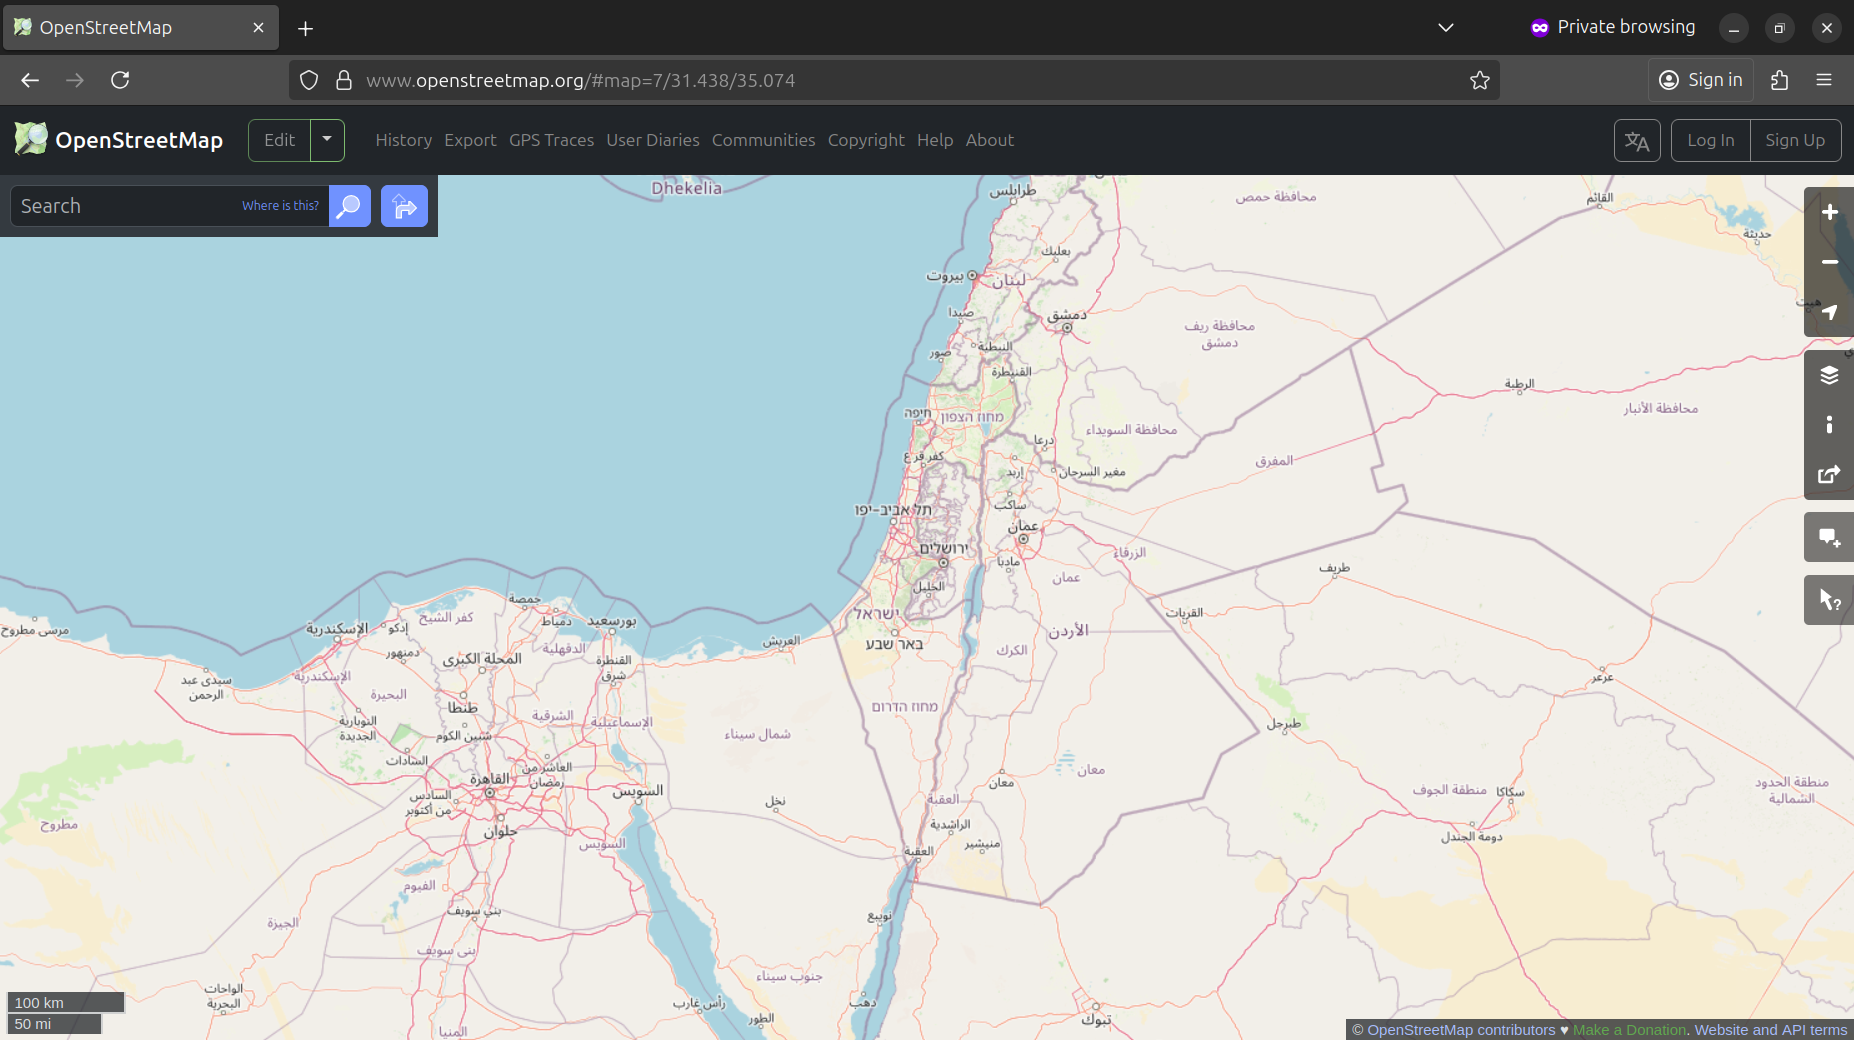Image resolution: width=1854 pixels, height=1040 pixels.
Task: Add a note to the map
Action: point(1829,538)
